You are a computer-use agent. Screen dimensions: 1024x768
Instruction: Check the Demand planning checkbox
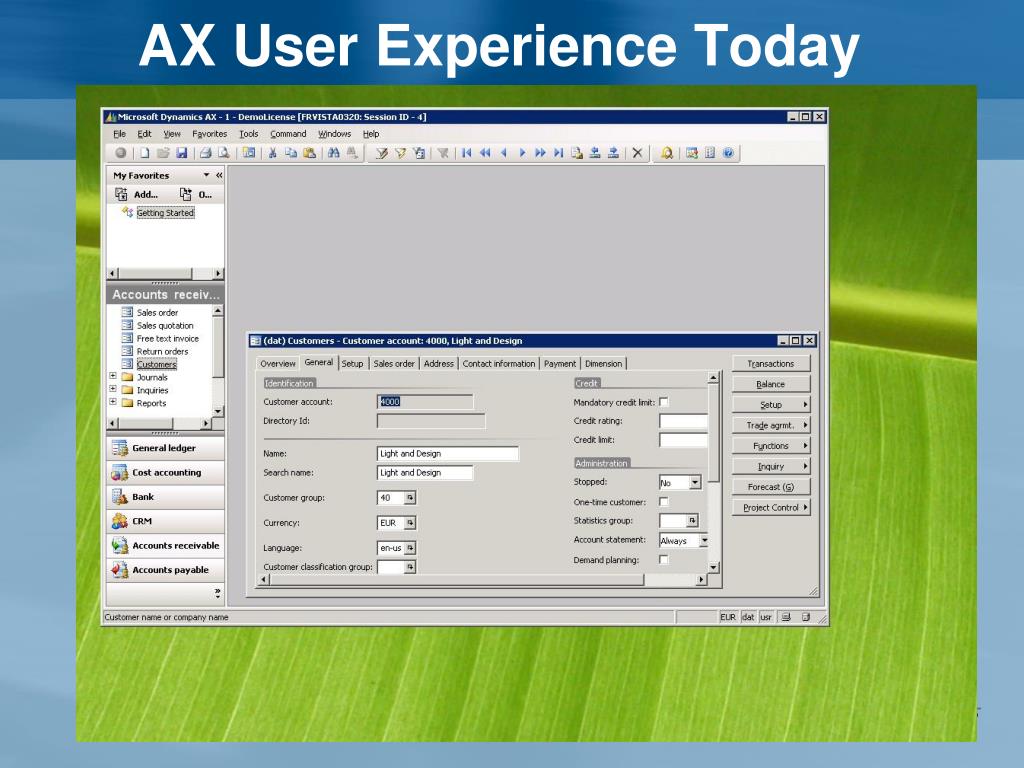[x=664, y=560]
